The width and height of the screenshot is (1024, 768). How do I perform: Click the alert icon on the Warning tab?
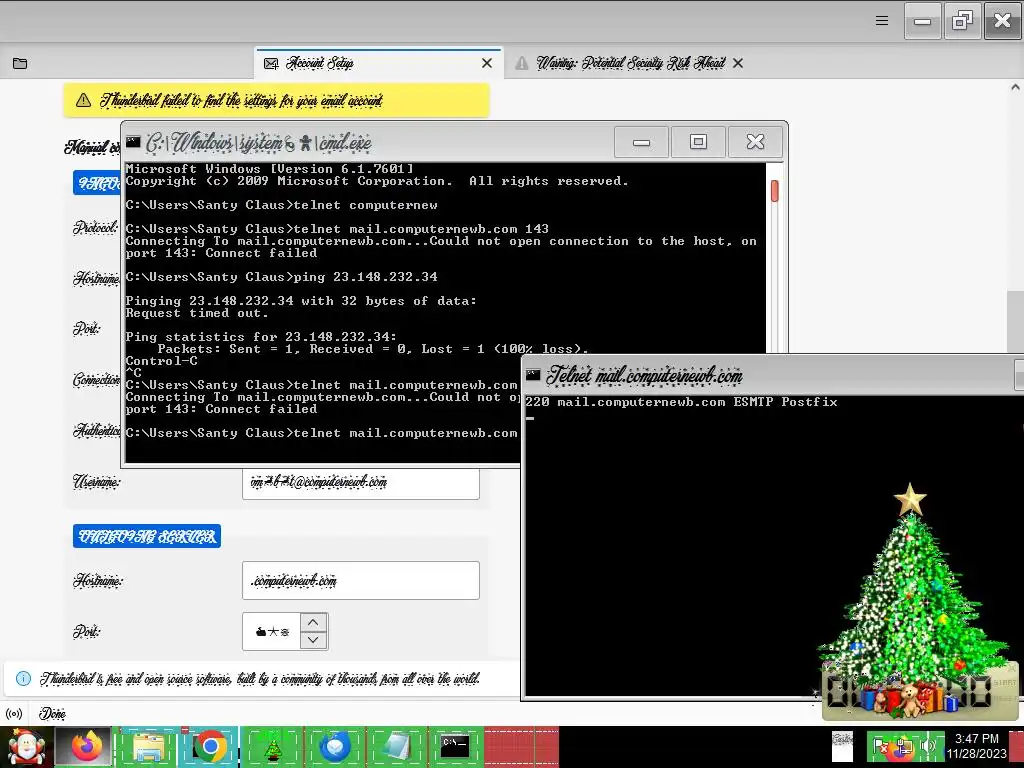(521, 63)
